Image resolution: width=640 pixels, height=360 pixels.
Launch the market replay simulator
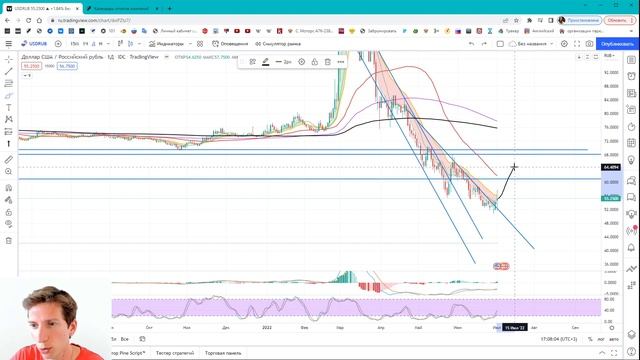pyautogui.click(x=278, y=44)
